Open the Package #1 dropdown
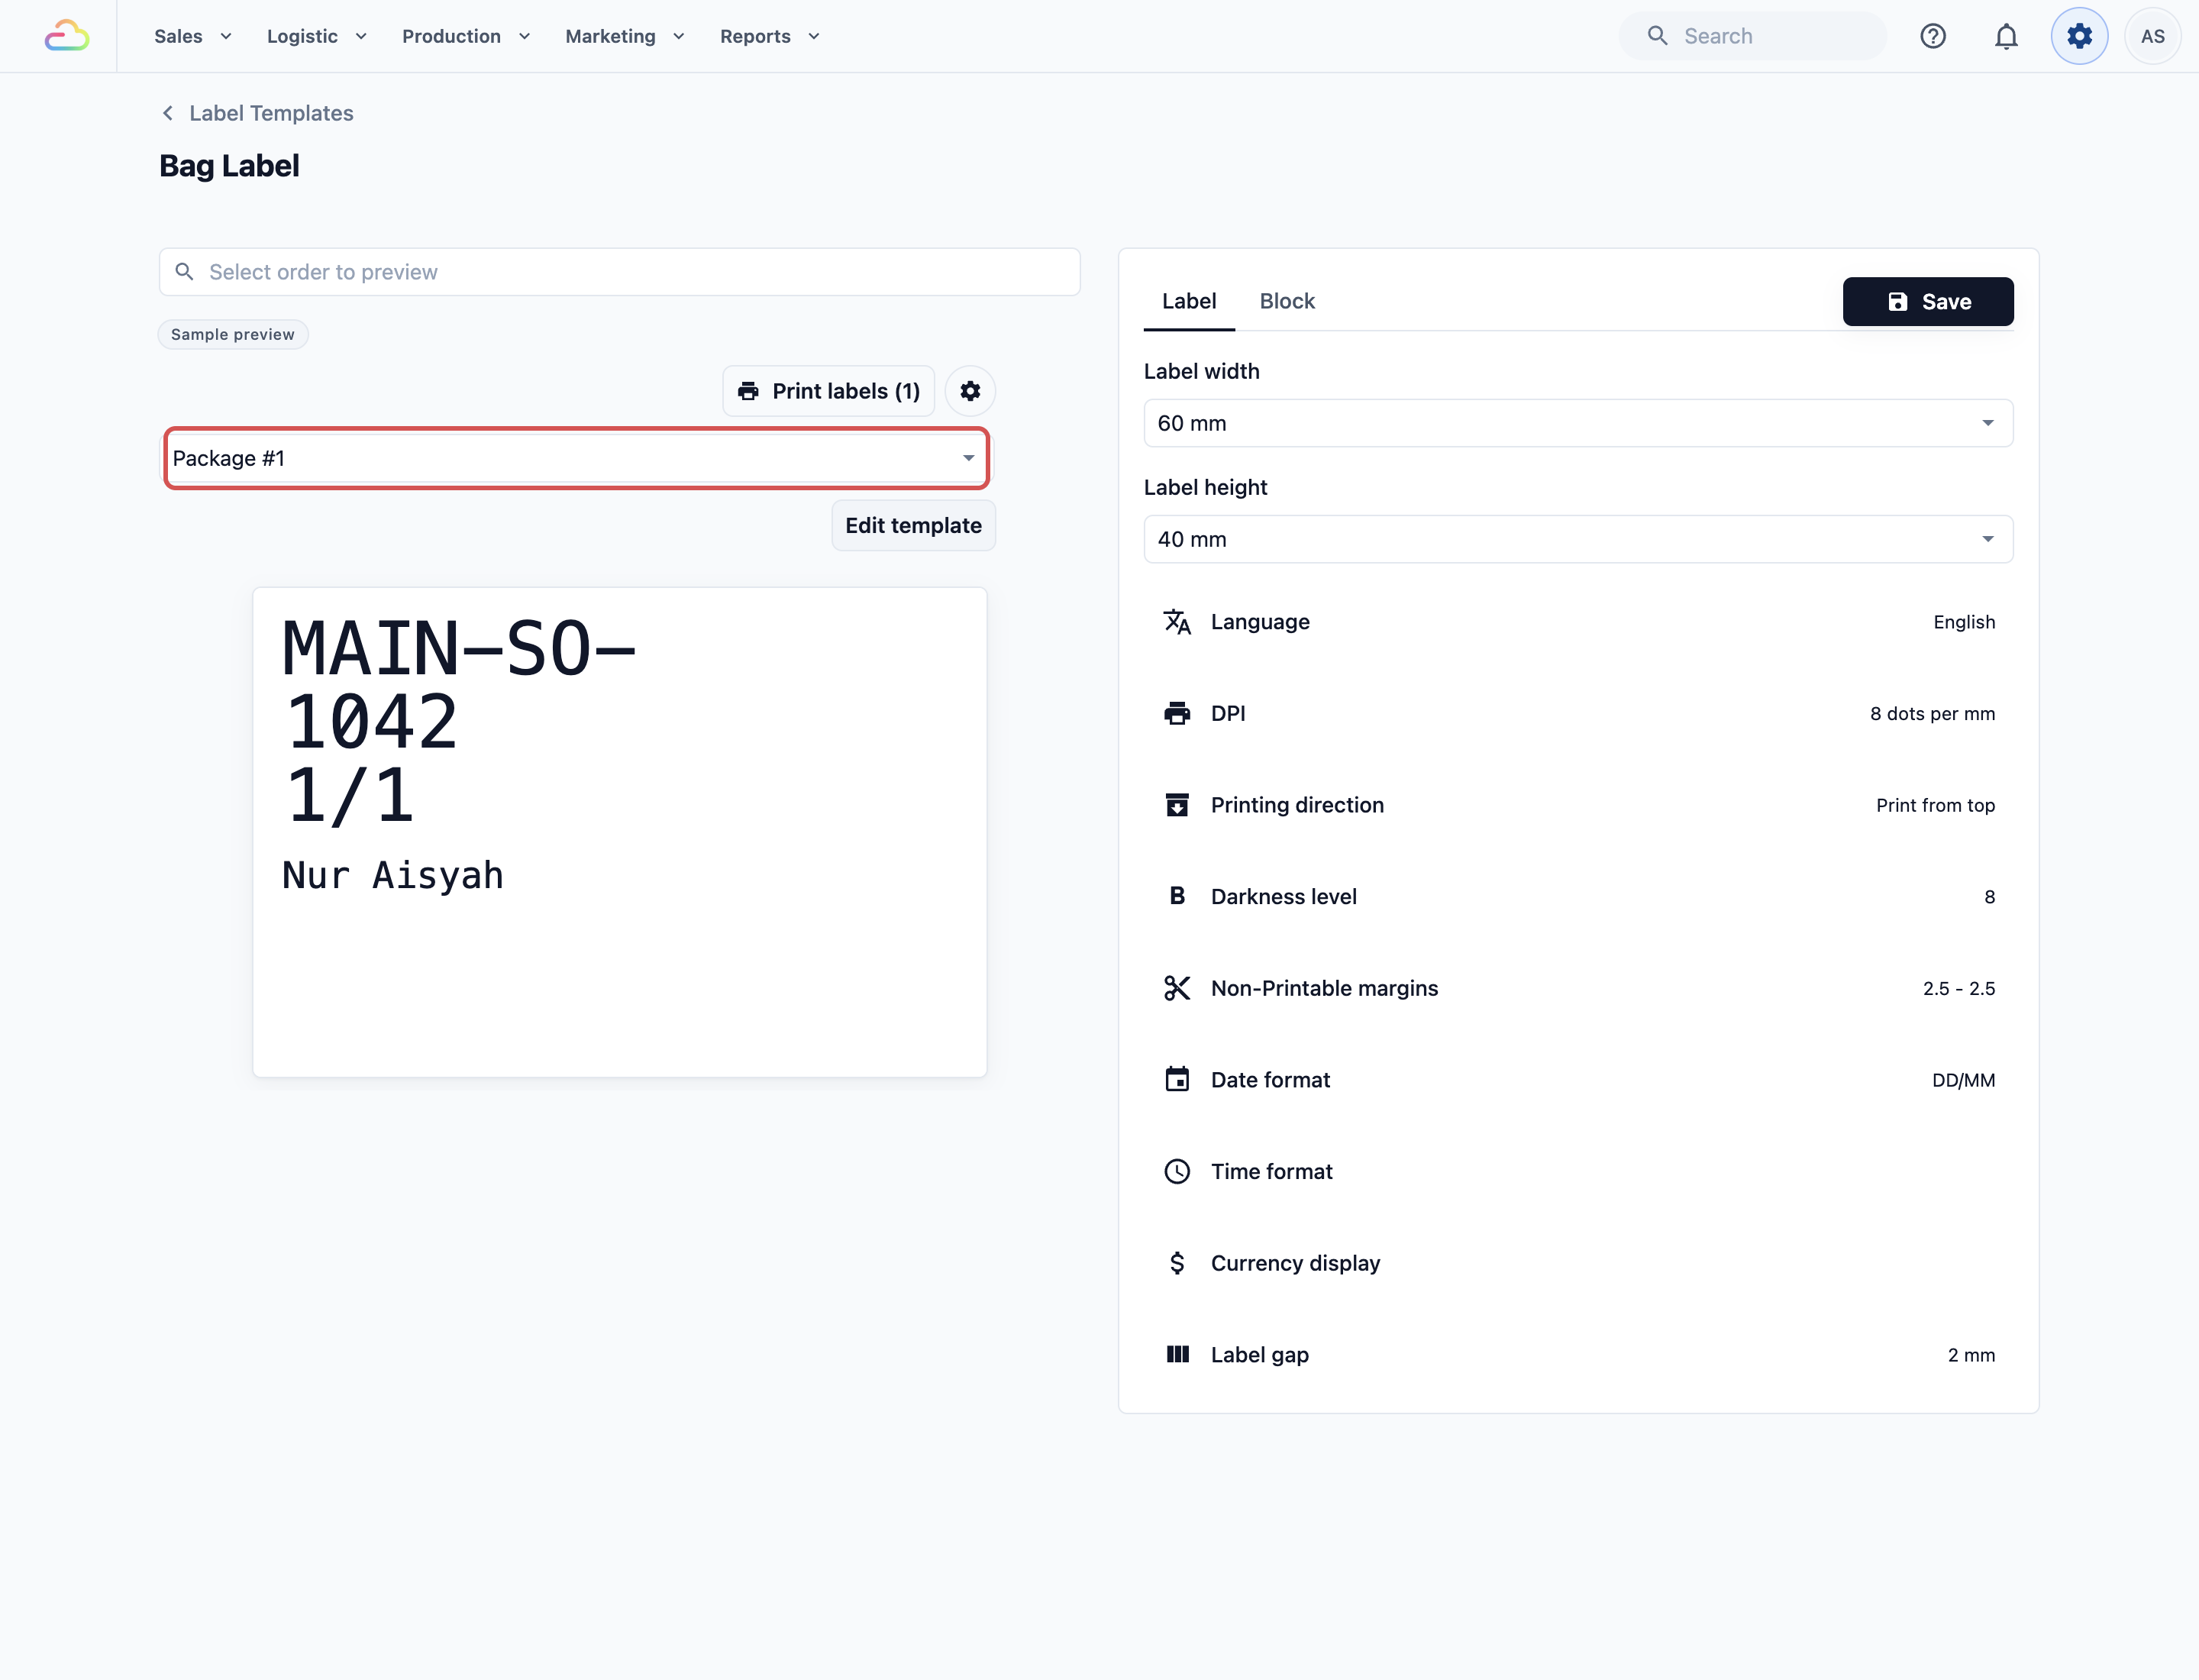This screenshot has height=1680, width=2199. (577, 458)
